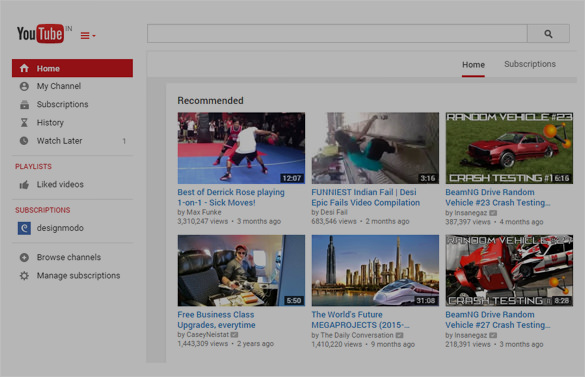Open Liked videos playlist

[60, 184]
